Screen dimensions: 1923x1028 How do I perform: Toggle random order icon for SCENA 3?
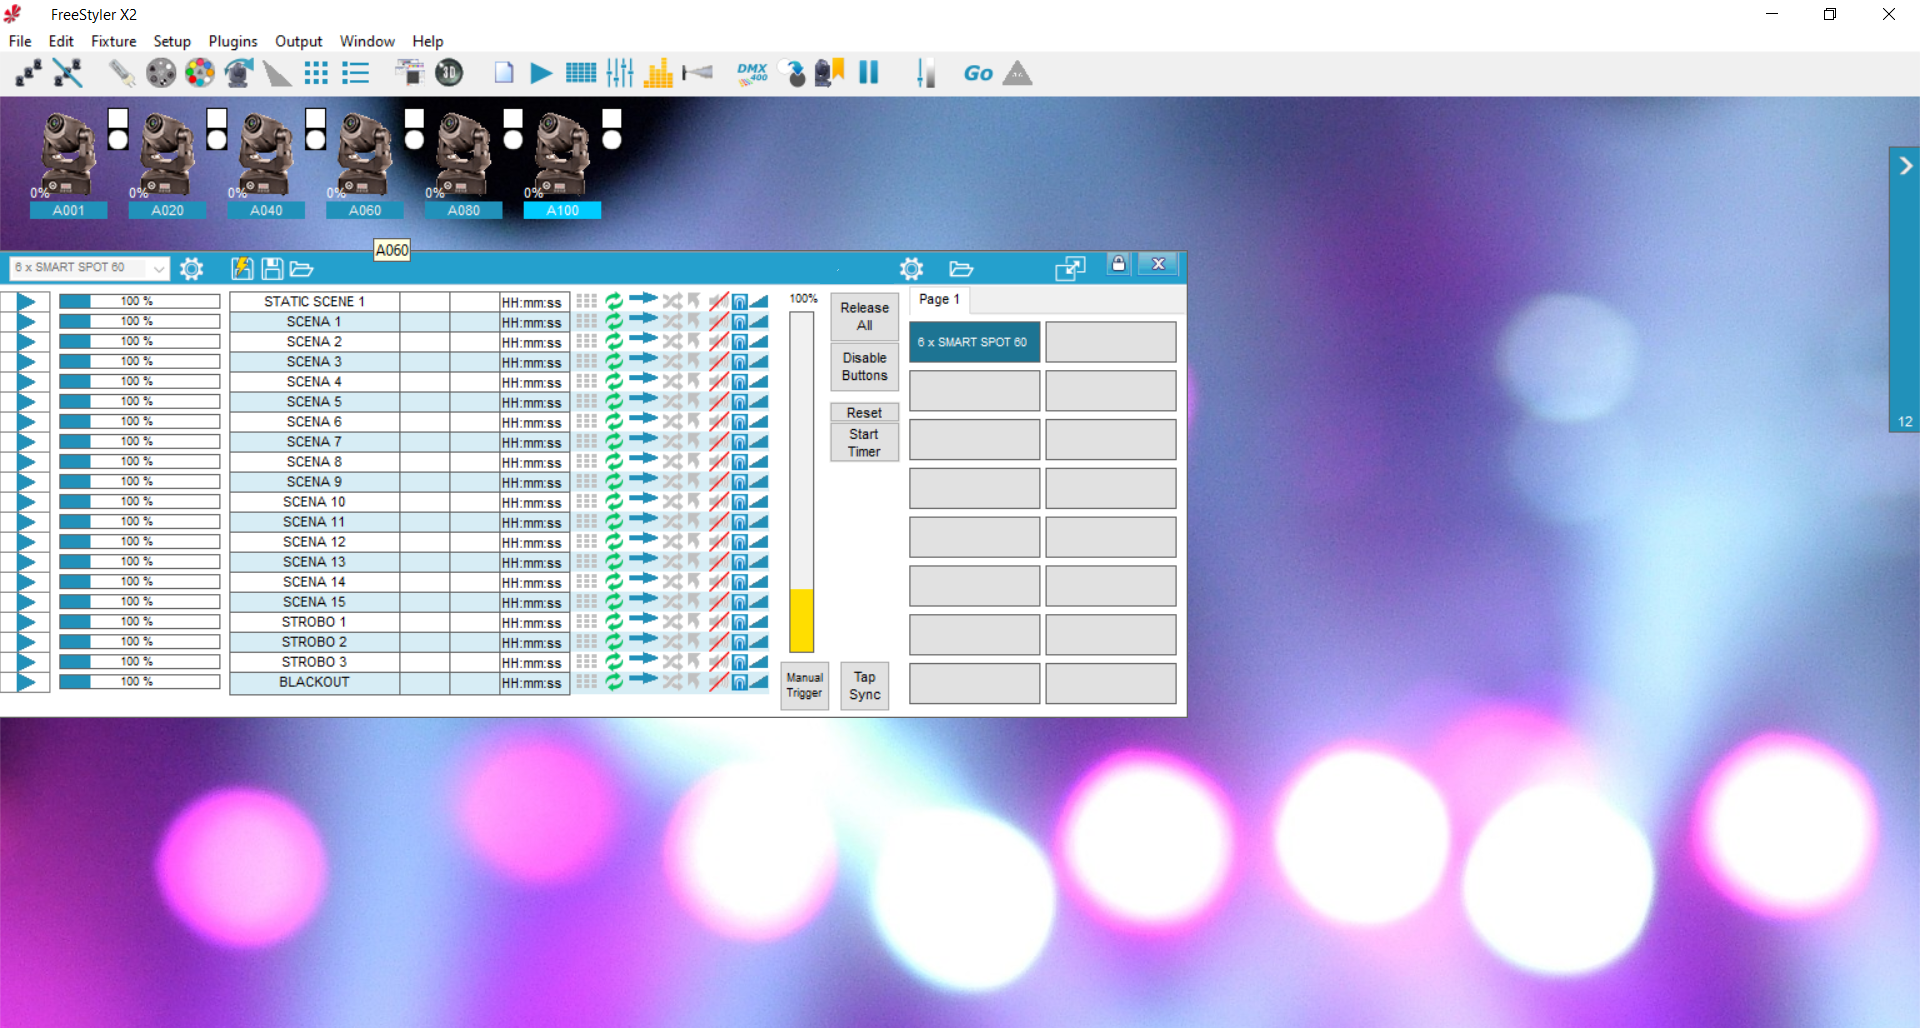[x=672, y=361]
